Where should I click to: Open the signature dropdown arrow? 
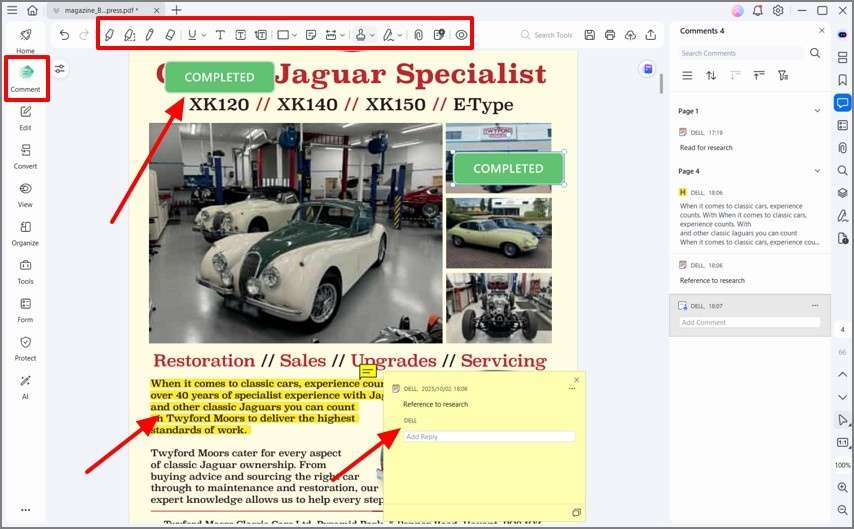click(x=400, y=35)
